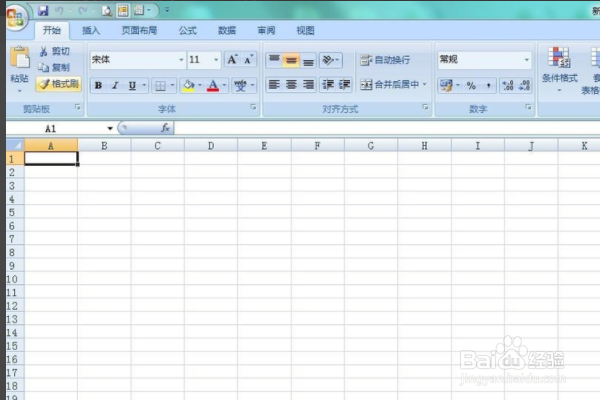Image resolution: width=600 pixels, height=400 pixels.
Task: Save the workbook with the floppy icon
Action: coord(43,10)
